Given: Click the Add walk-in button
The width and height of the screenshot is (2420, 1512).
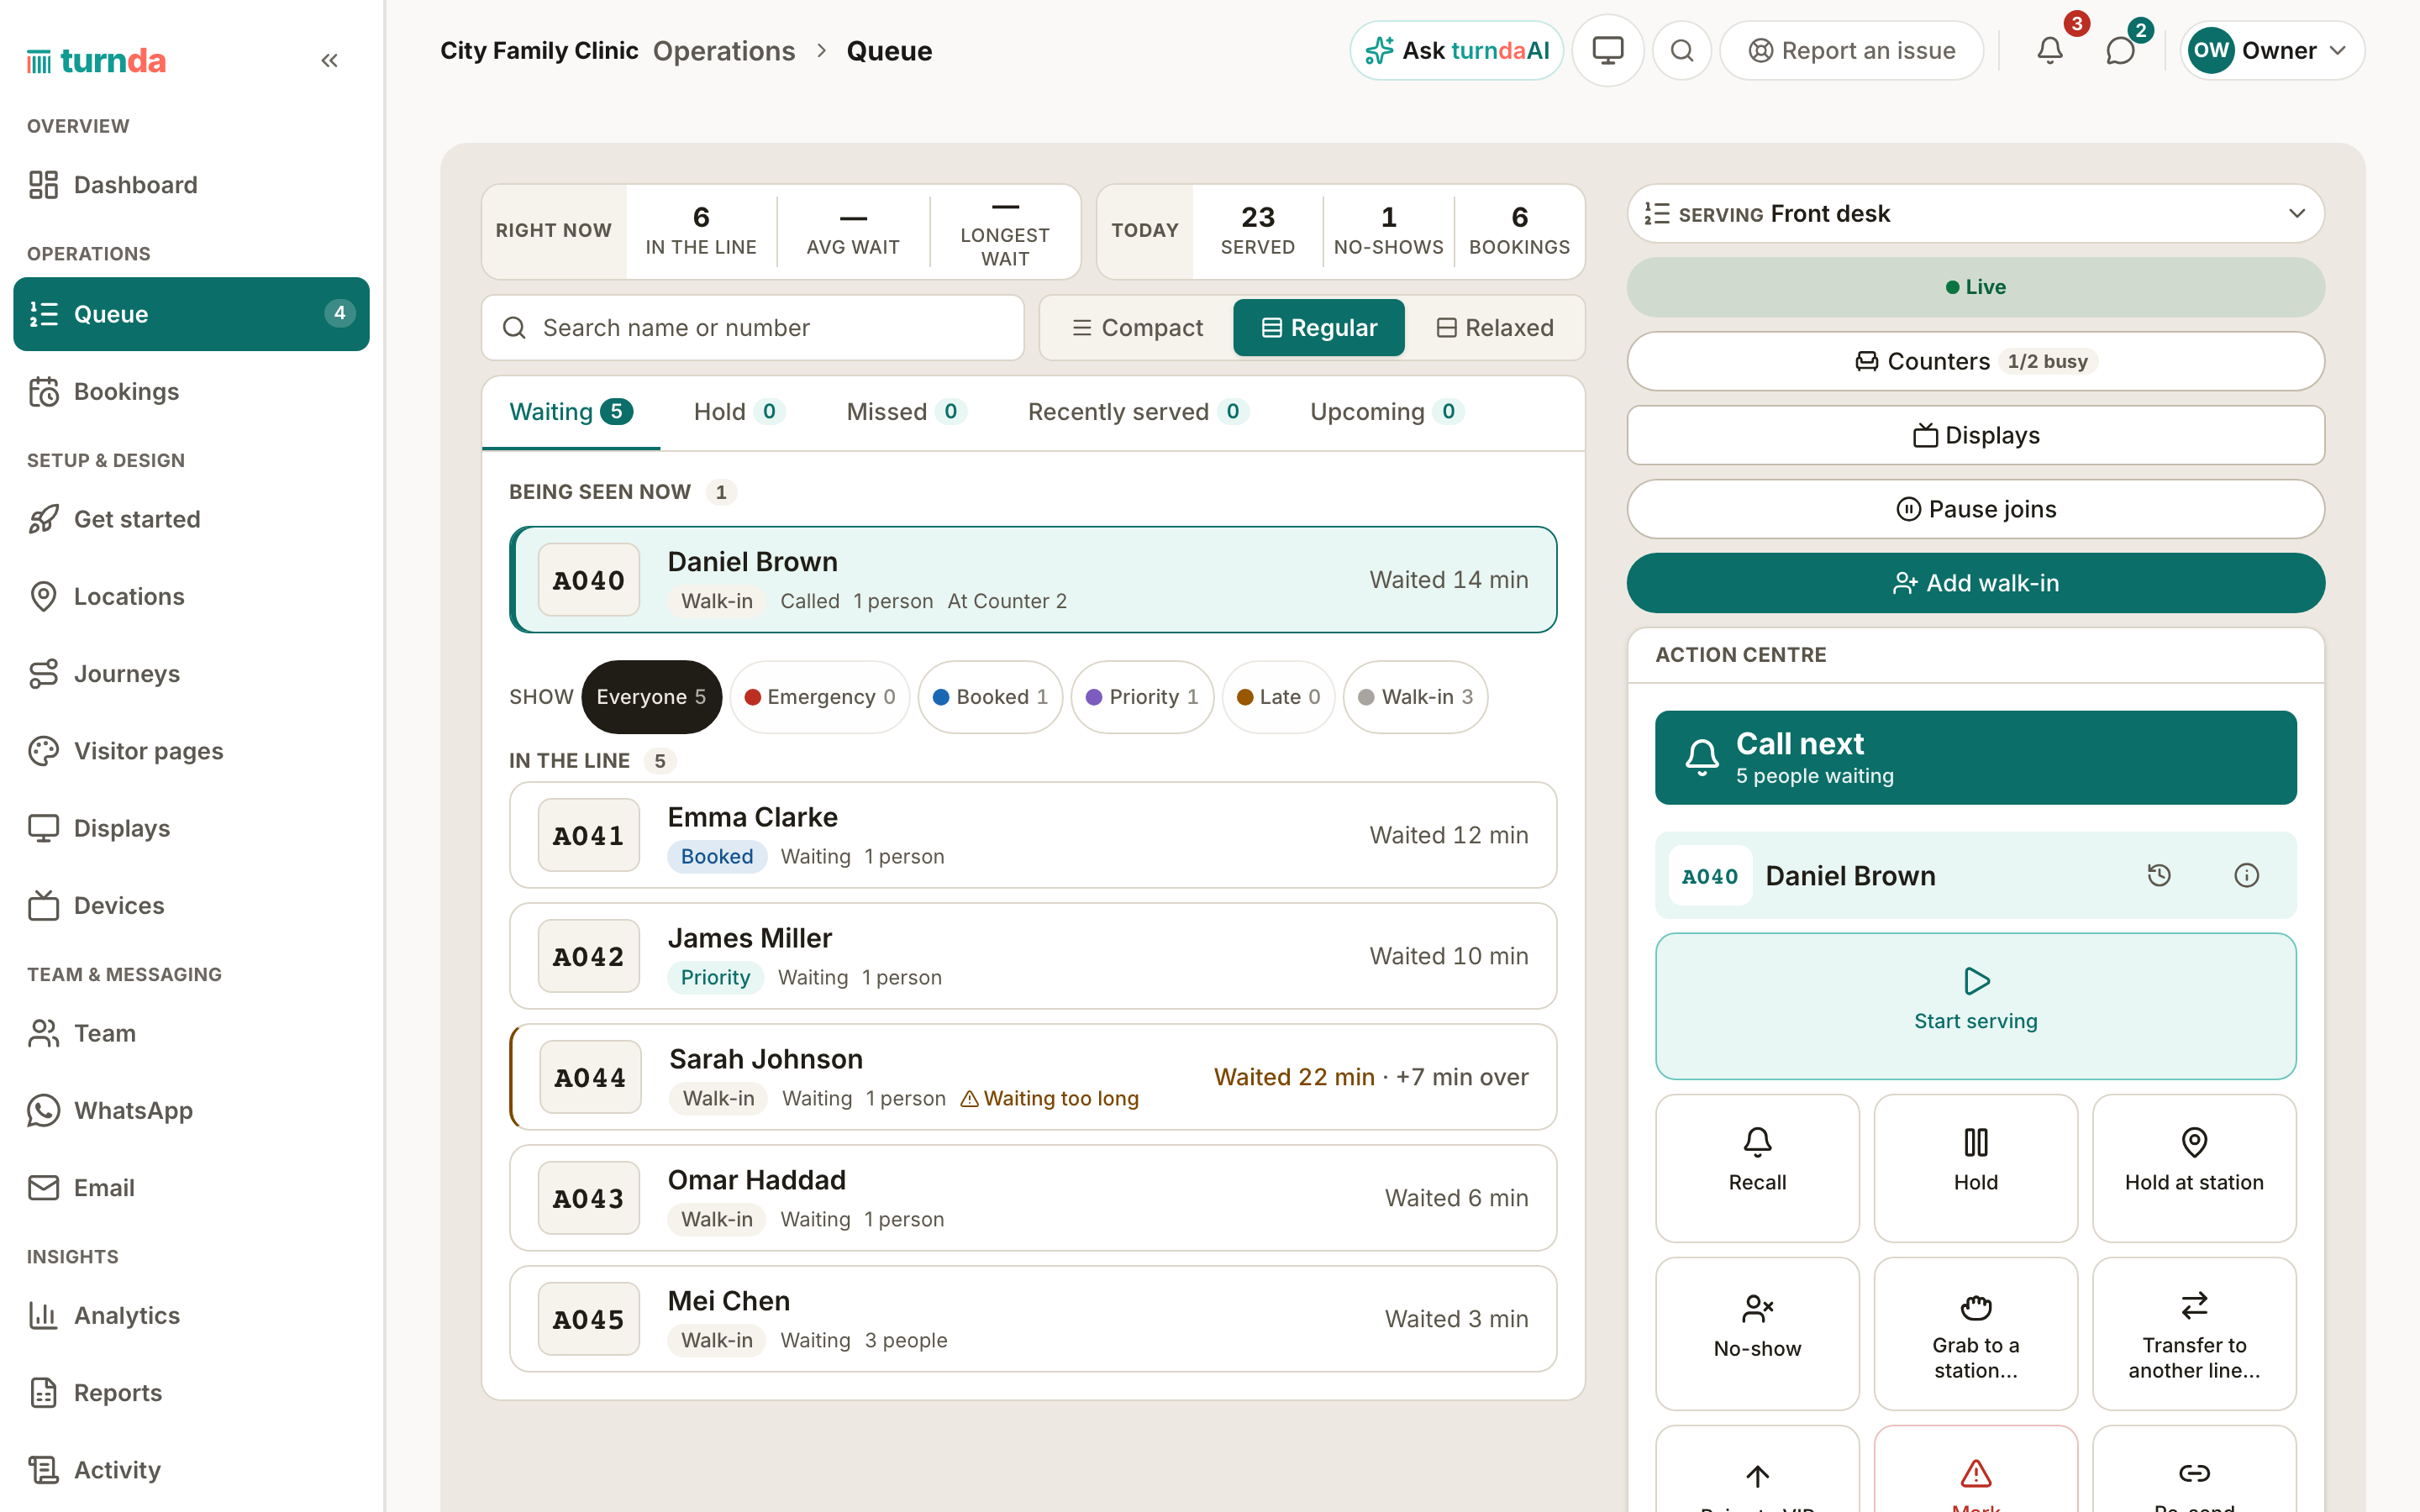Looking at the screenshot, I should point(1975,583).
